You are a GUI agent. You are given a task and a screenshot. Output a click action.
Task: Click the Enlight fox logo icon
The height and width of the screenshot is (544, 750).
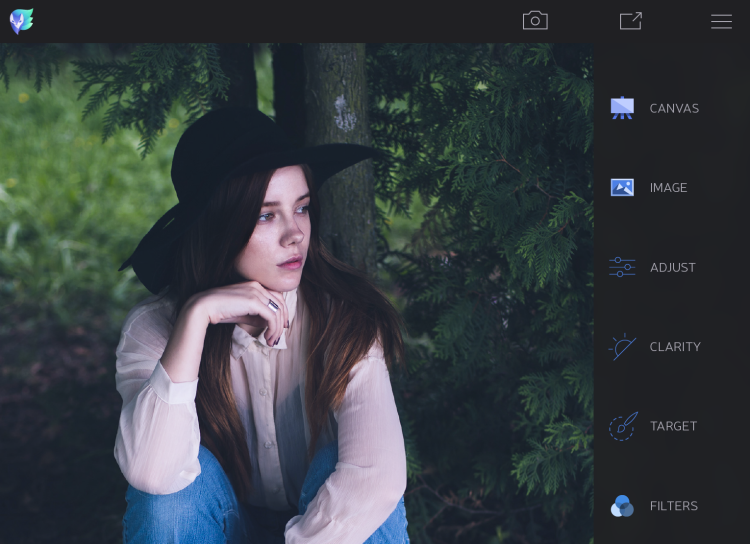22,21
